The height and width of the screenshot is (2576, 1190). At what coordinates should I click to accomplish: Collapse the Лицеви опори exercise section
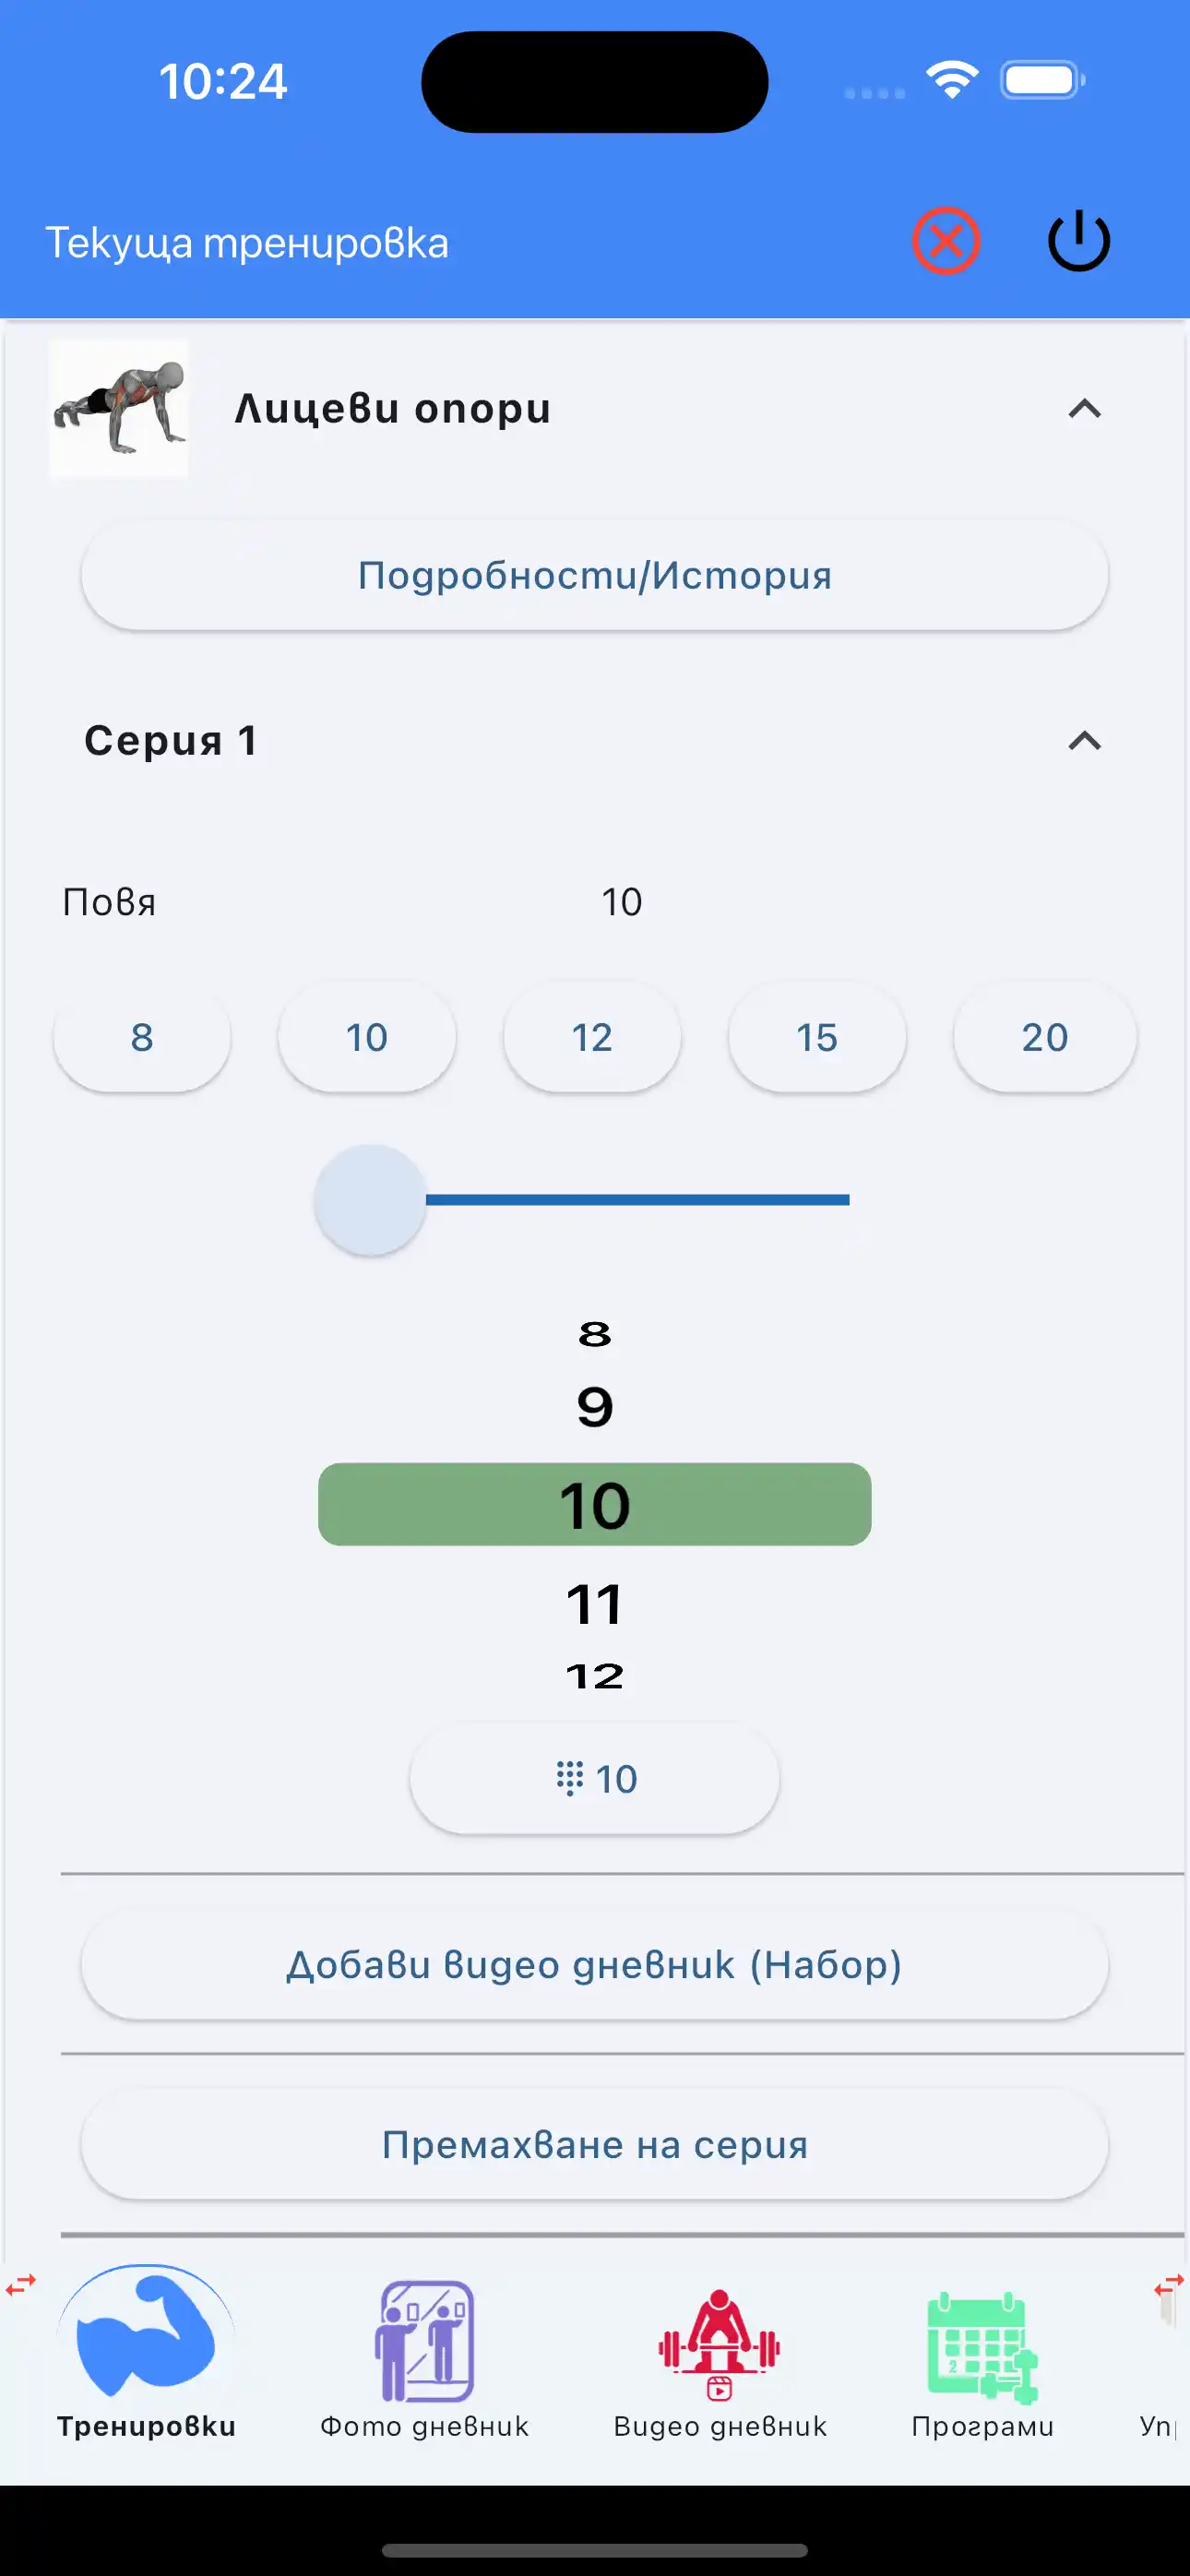point(1084,409)
